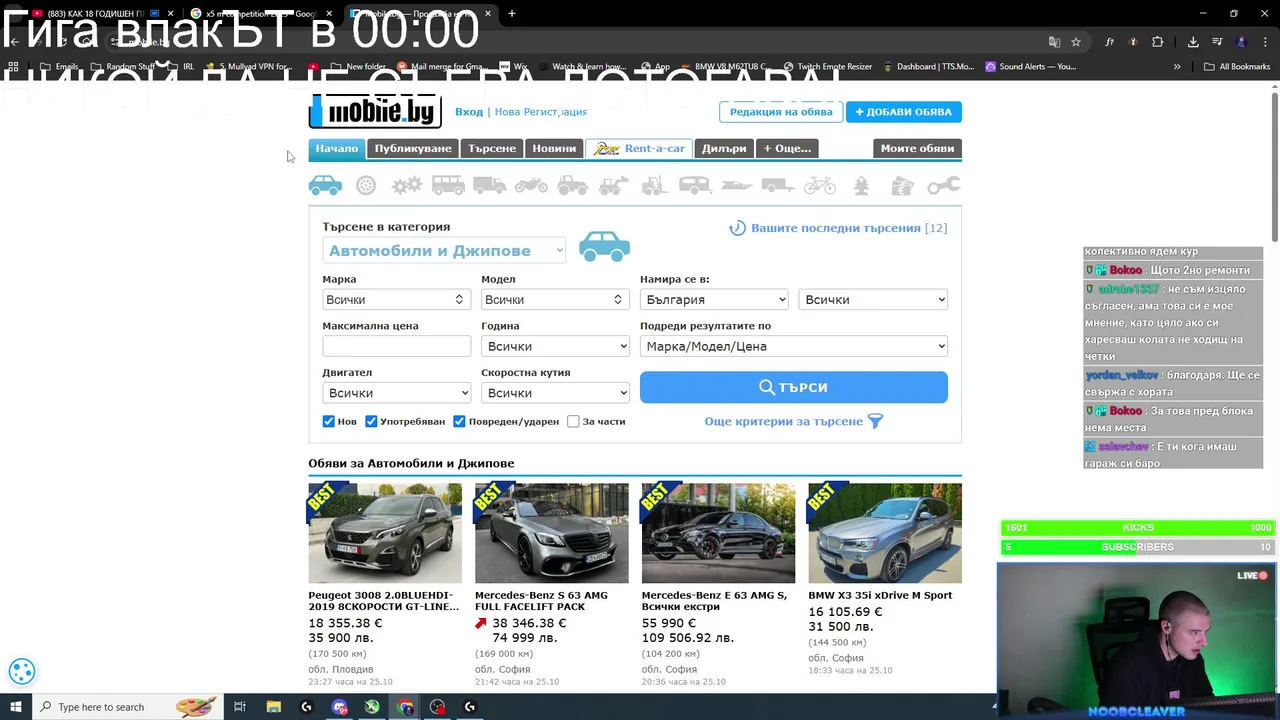Select the buying wallet category icon
The width and height of the screenshot is (1280, 720).
pyautogui.click(x=902, y=185)
